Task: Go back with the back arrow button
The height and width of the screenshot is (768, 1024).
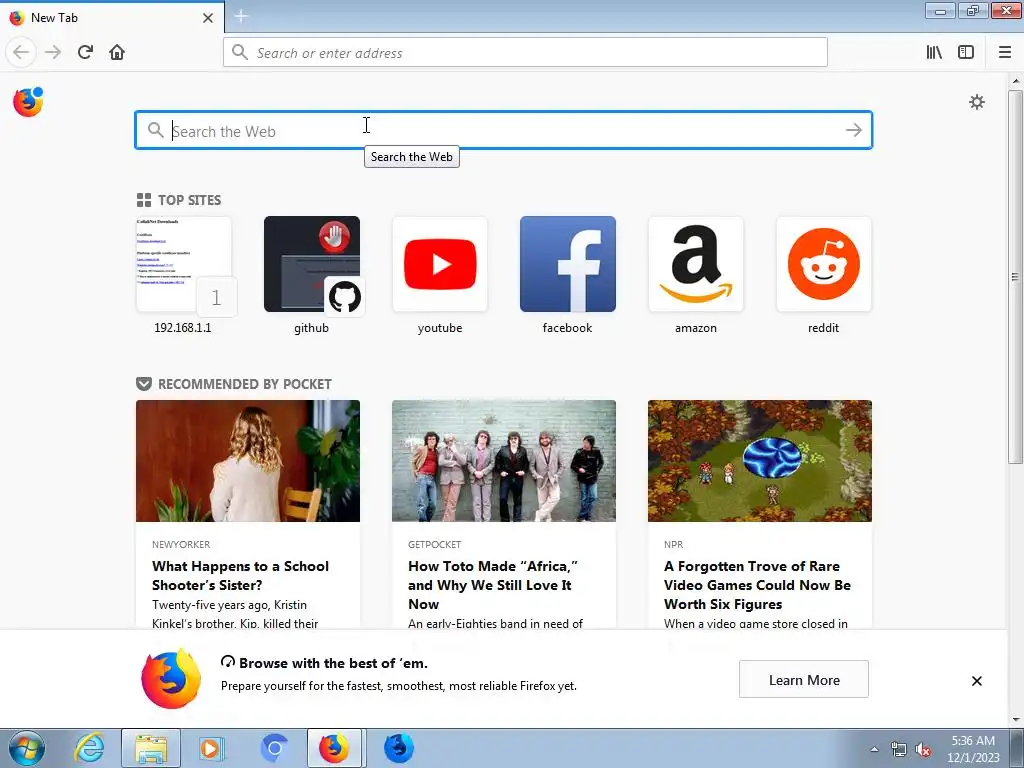Action: point(21,52)
